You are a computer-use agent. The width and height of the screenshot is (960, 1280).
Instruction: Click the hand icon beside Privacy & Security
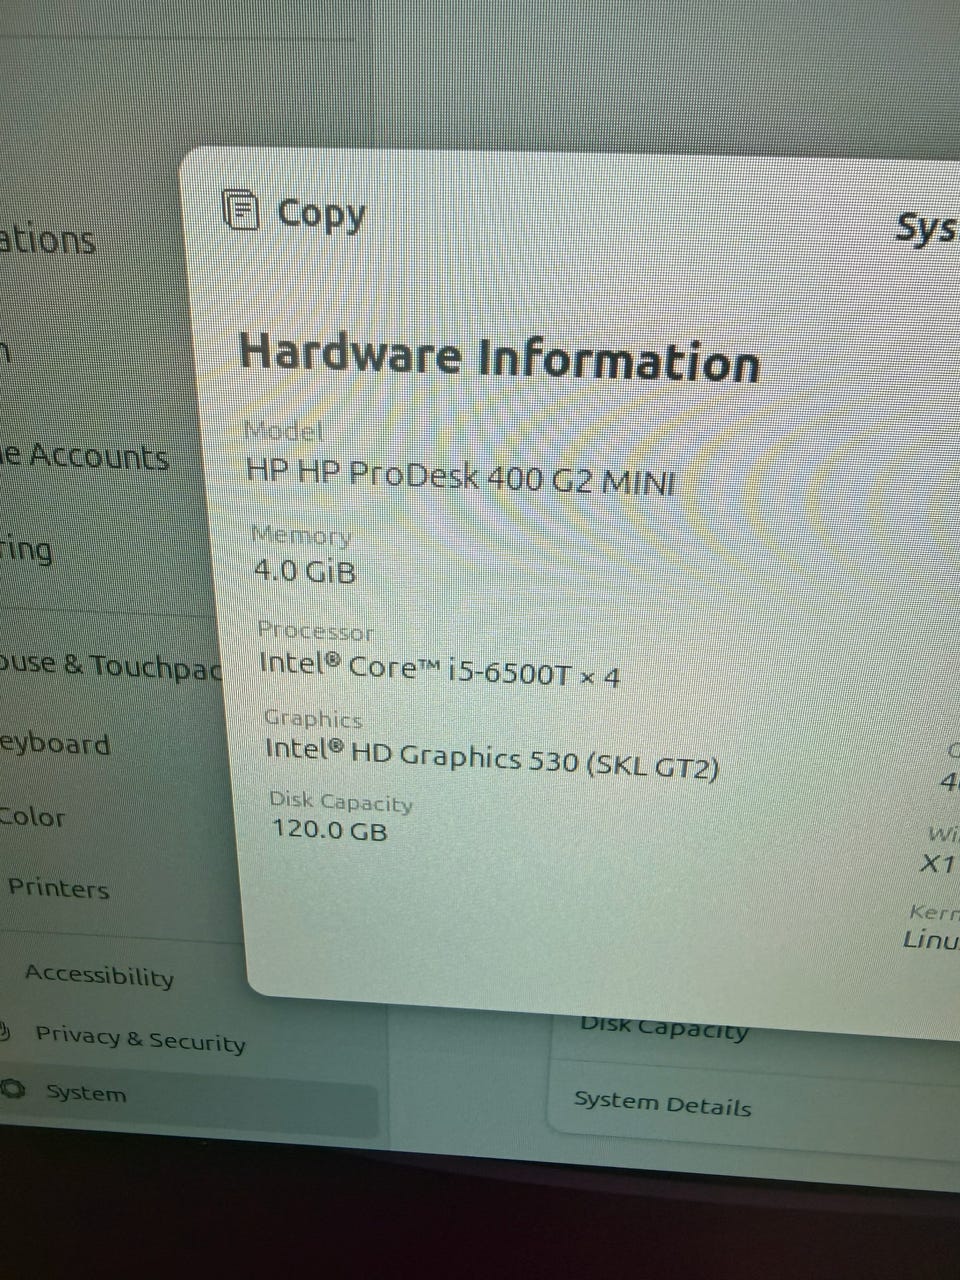click(5, 1031)
